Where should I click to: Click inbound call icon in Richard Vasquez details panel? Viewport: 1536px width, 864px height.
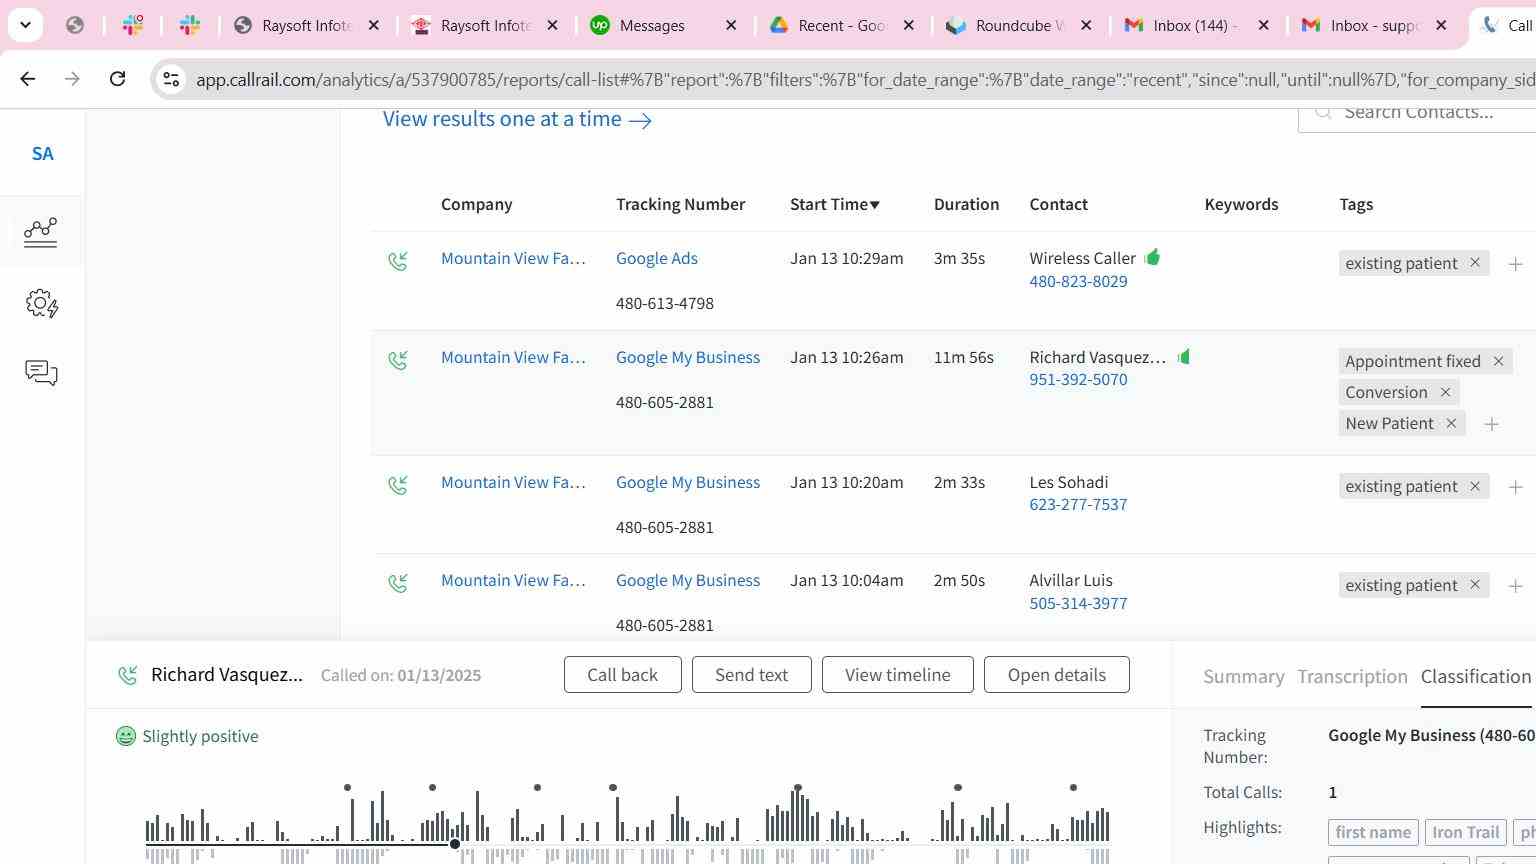click(127, 675)
